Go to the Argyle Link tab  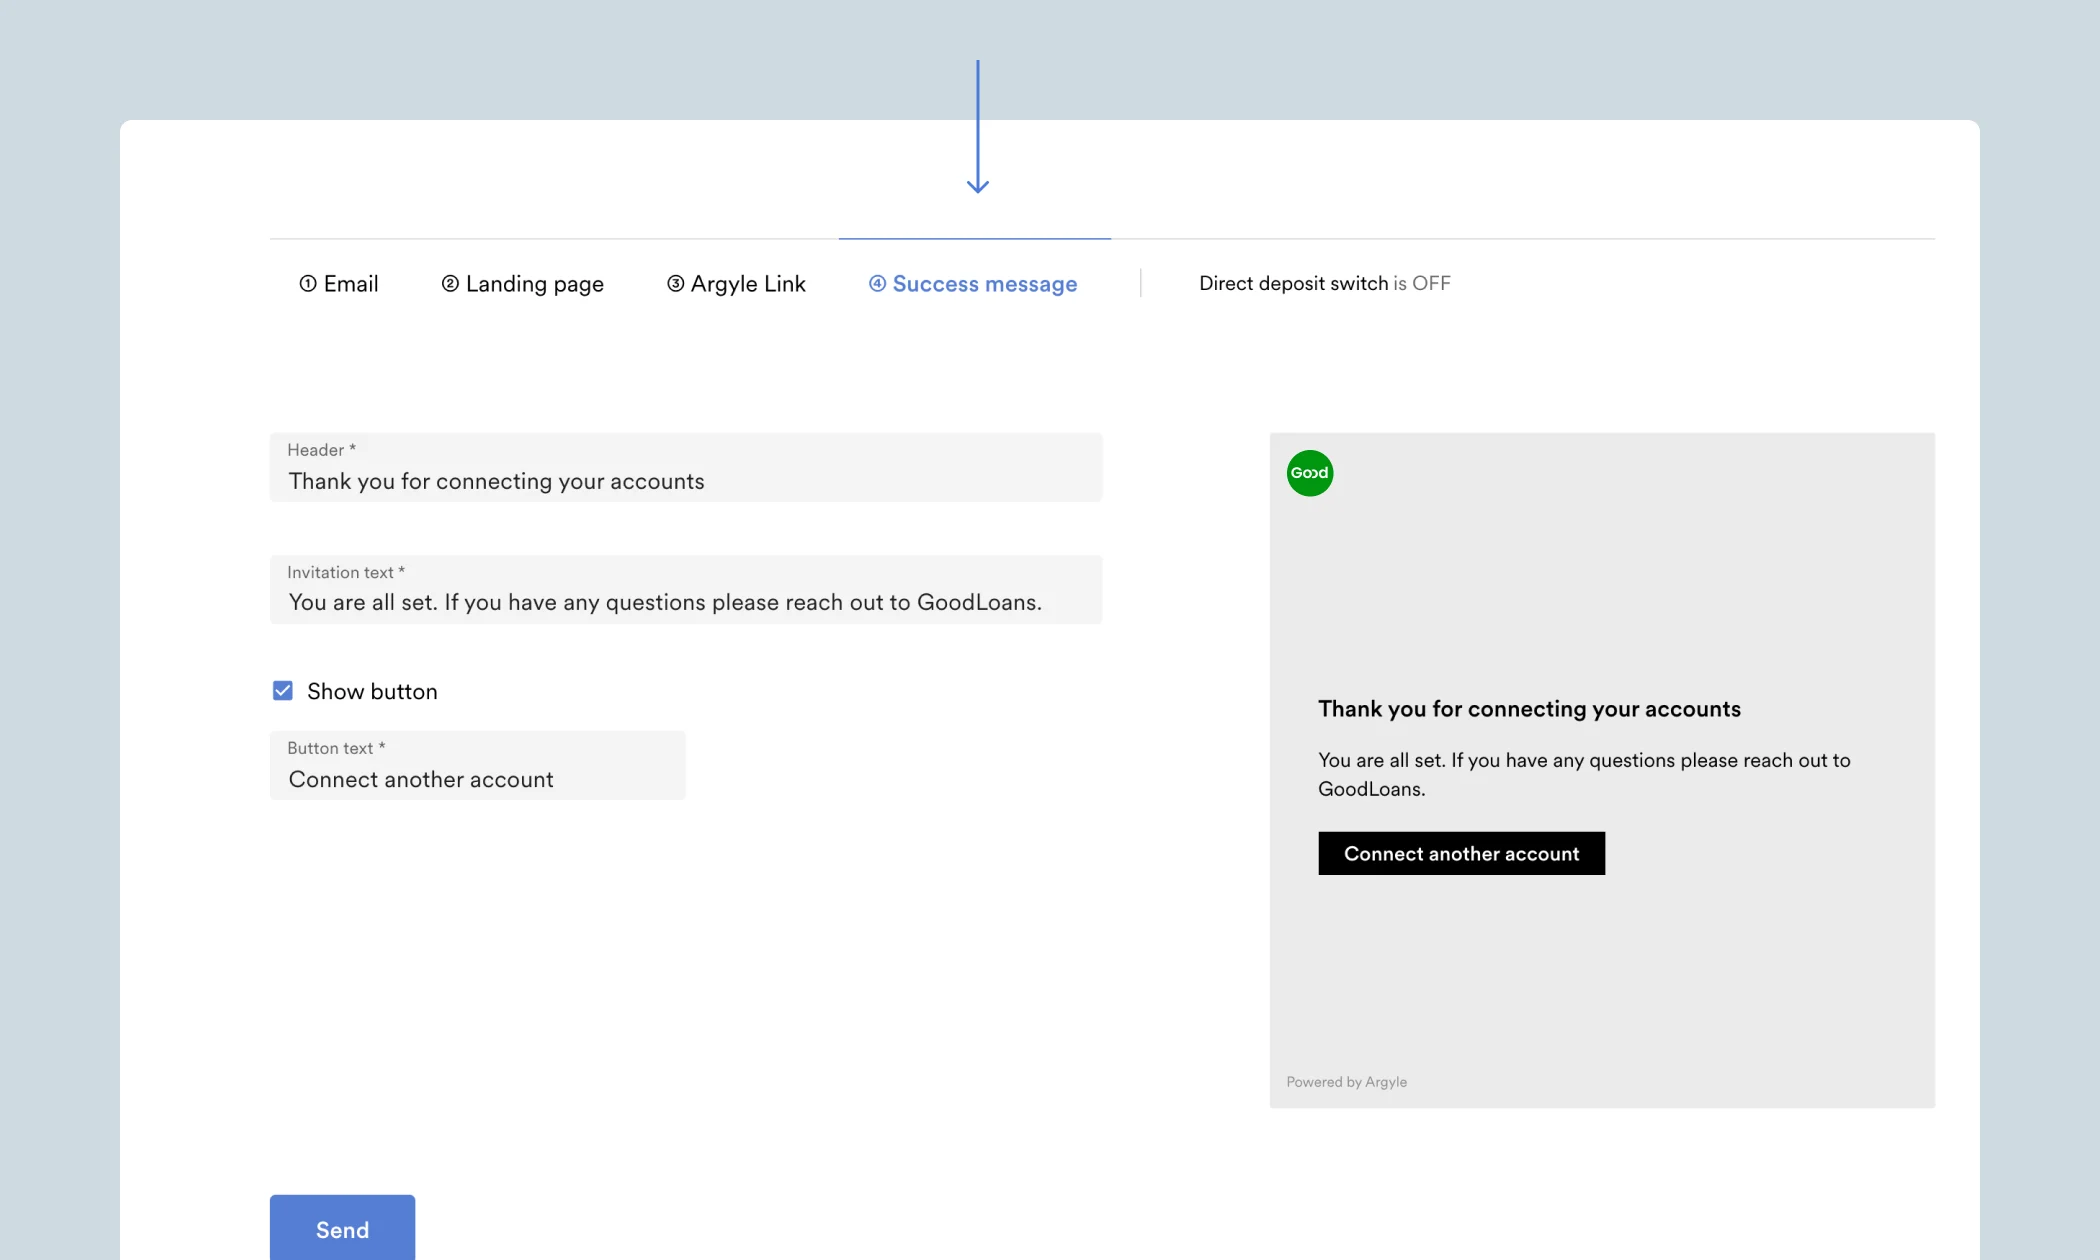pos(736,284)
